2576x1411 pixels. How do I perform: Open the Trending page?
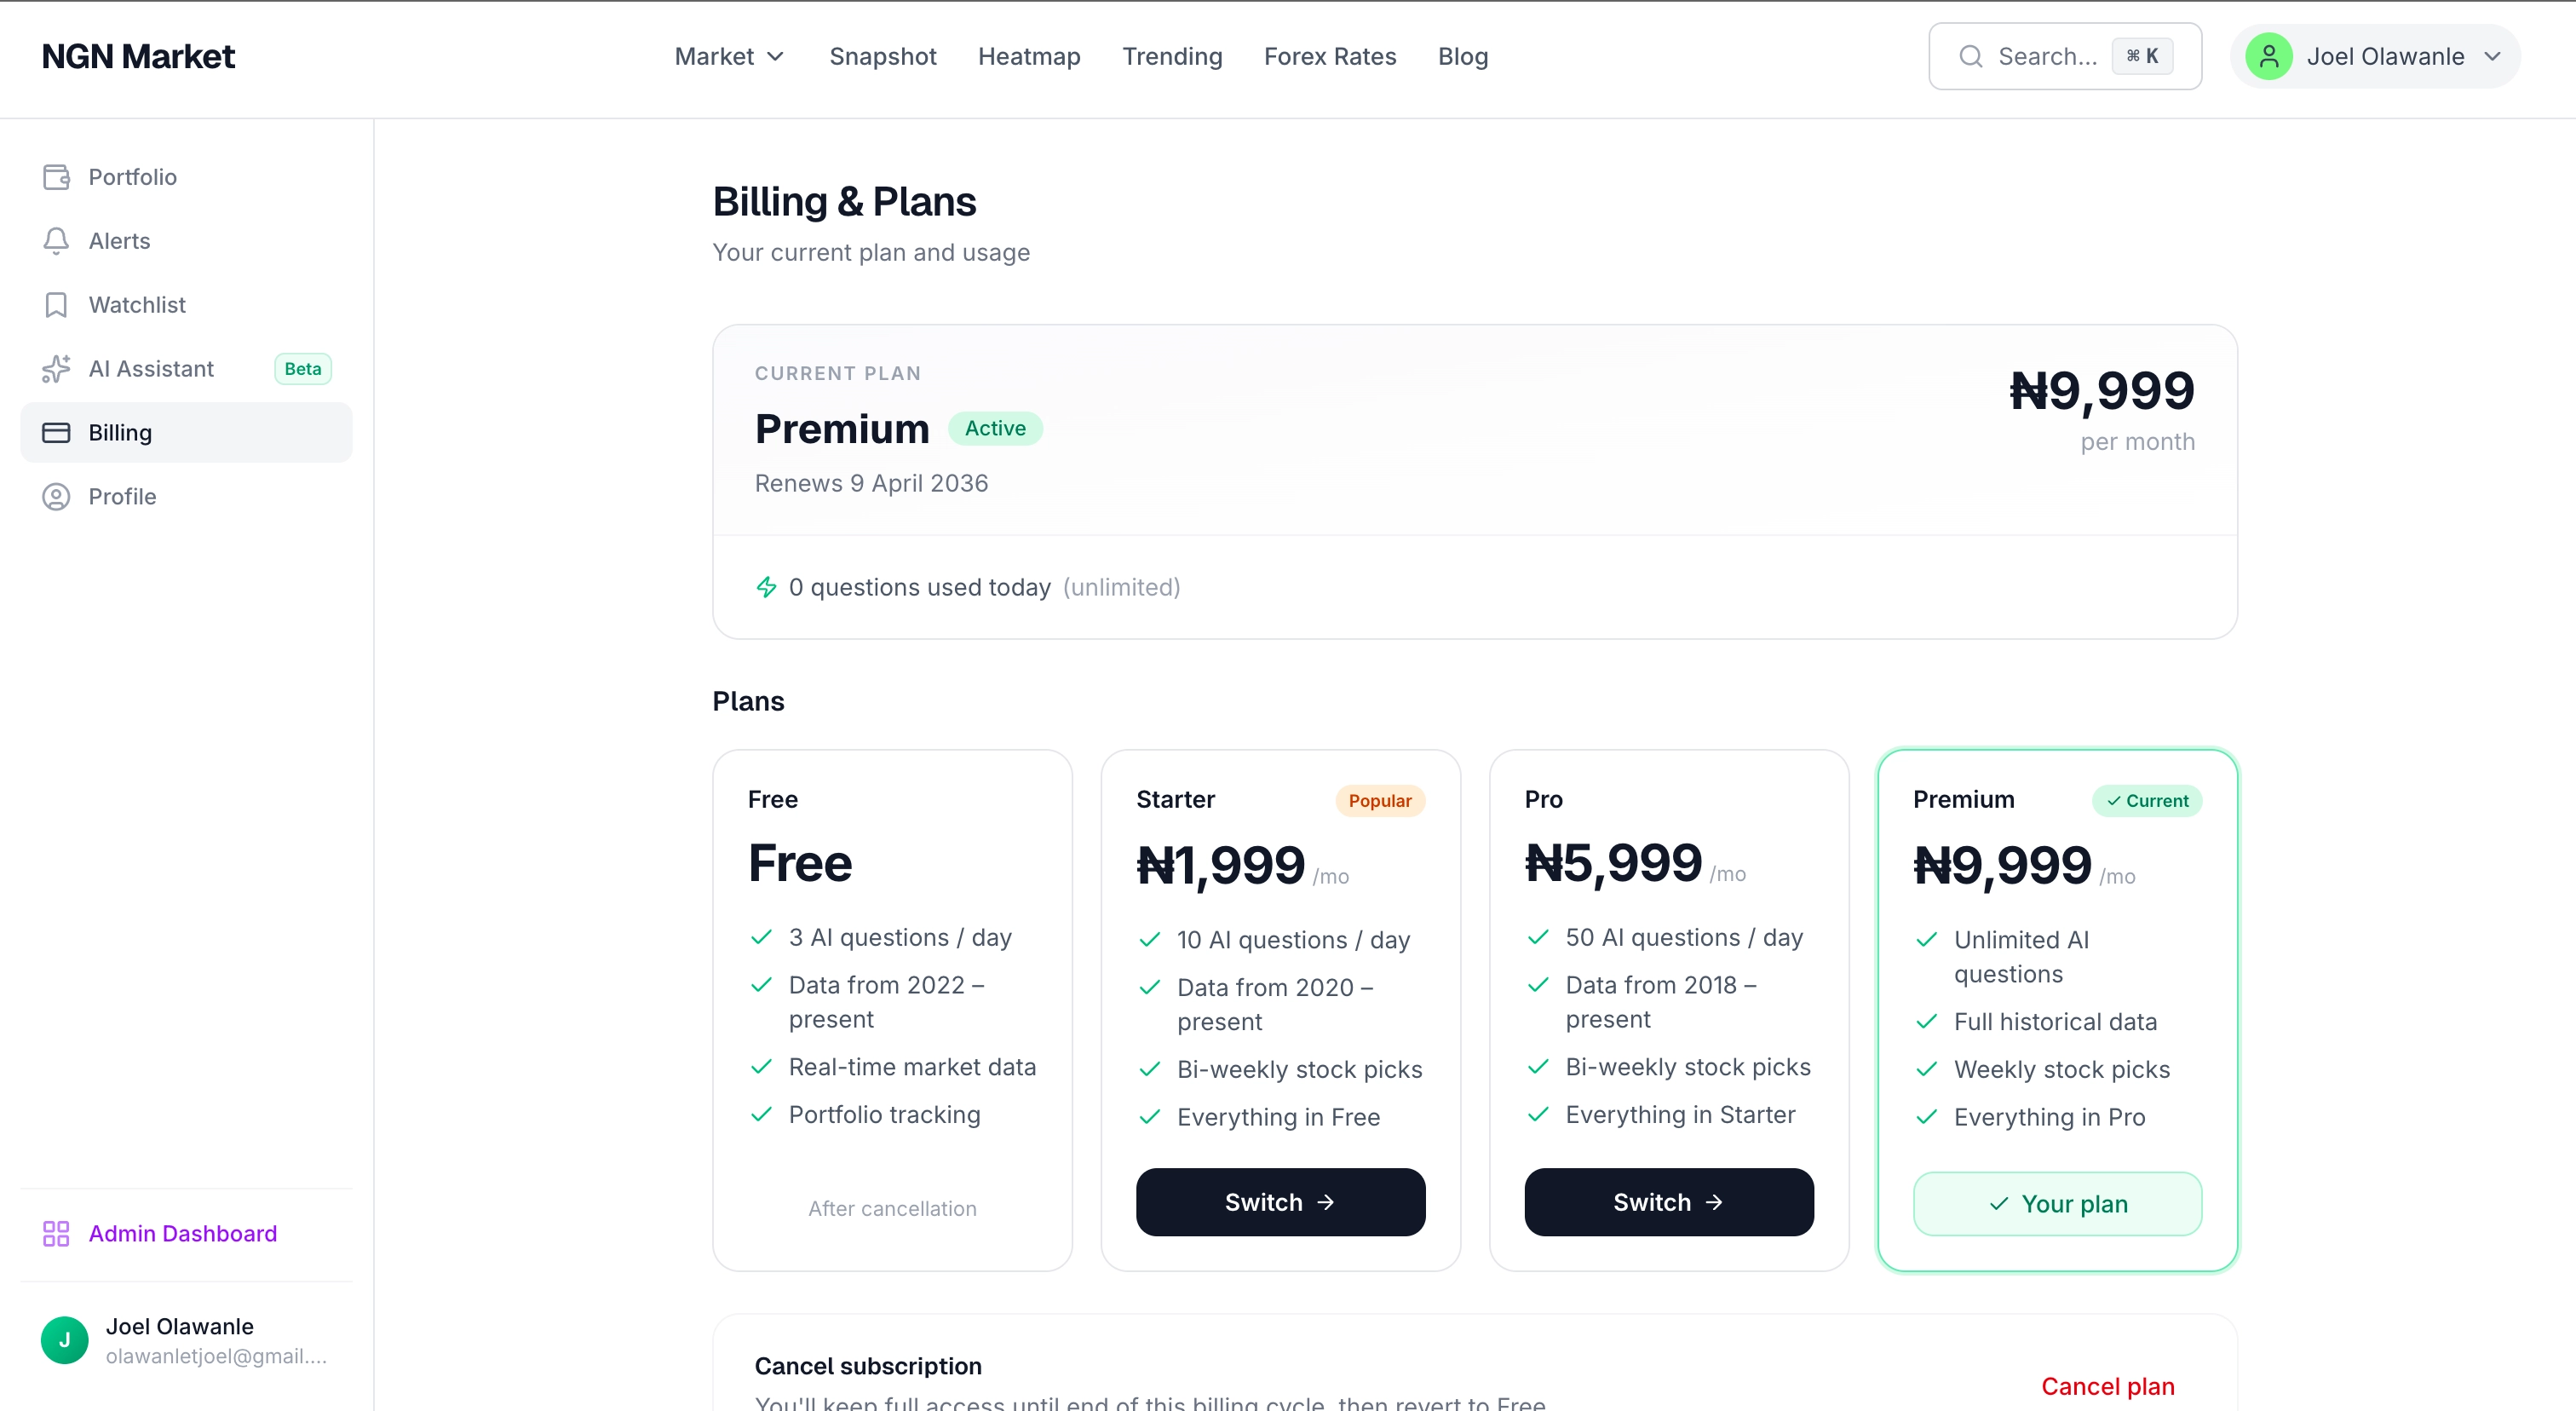pos(1172,57)
